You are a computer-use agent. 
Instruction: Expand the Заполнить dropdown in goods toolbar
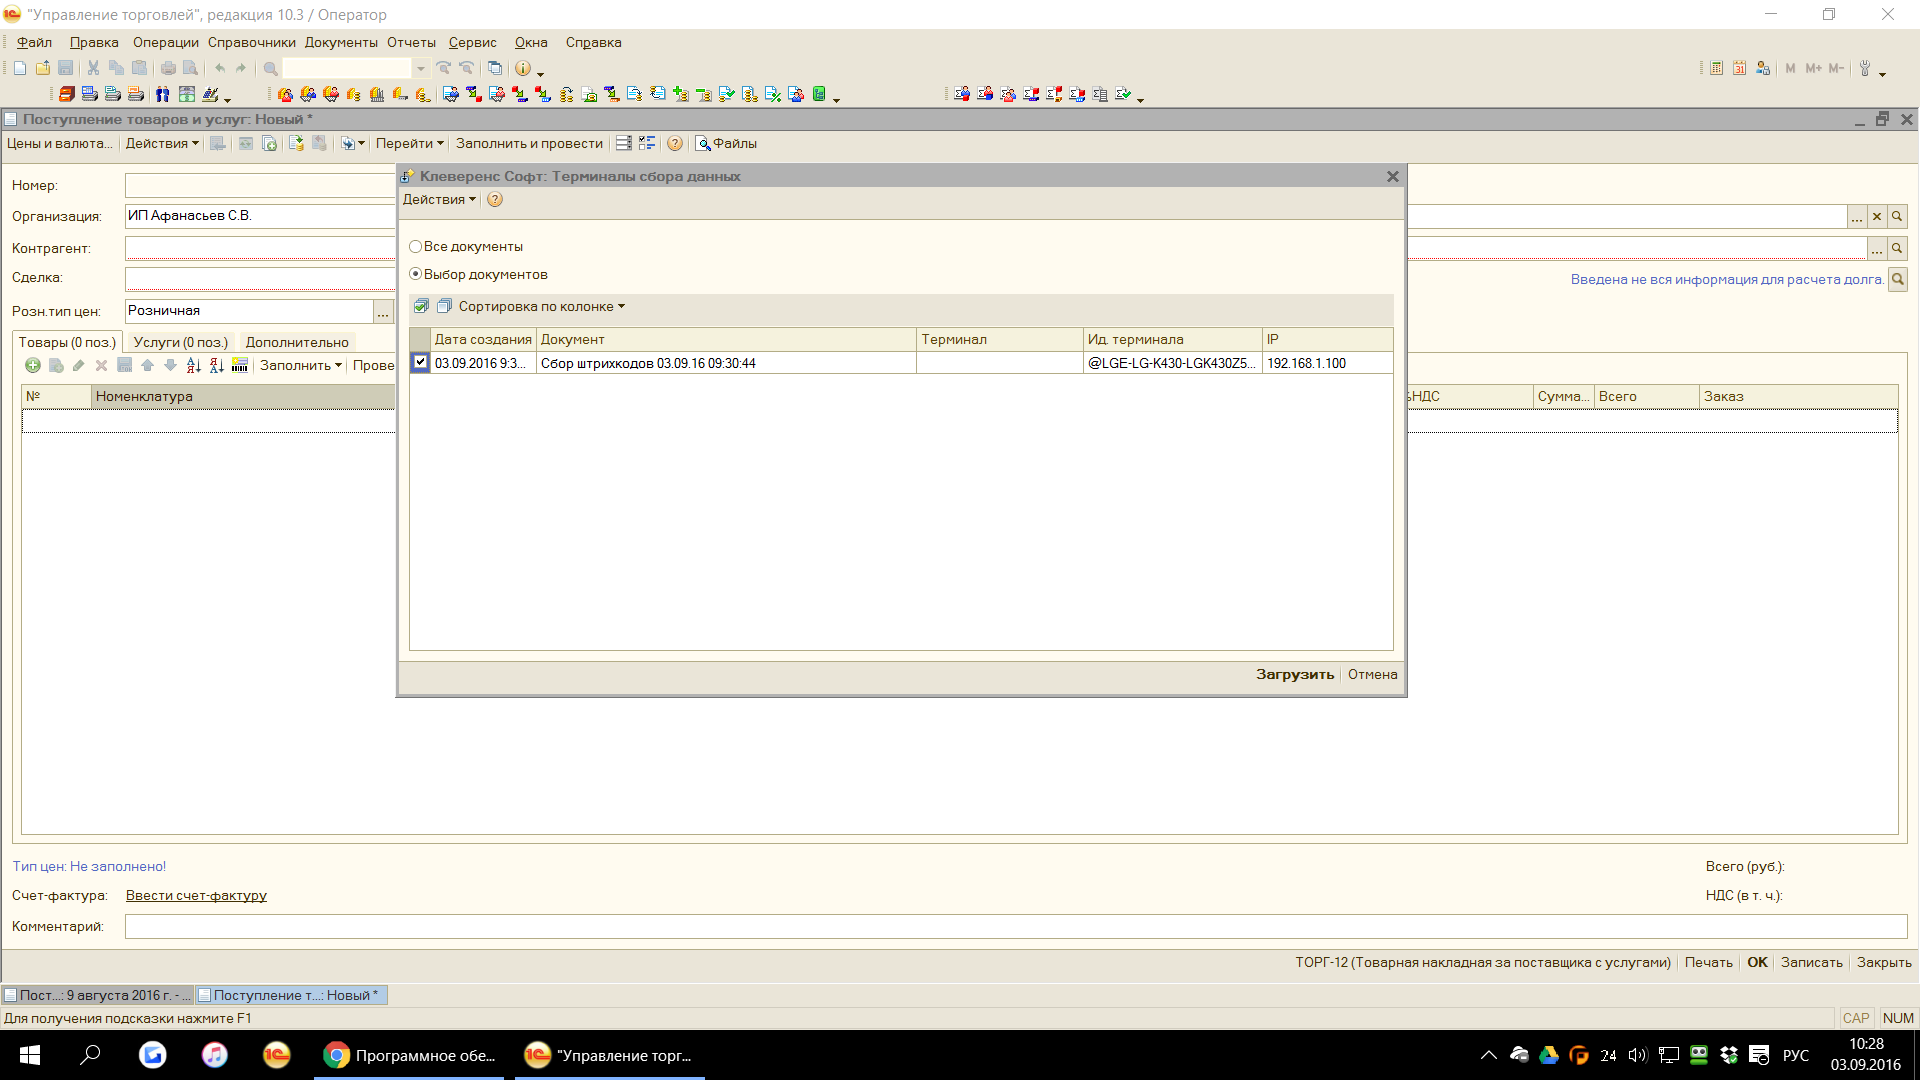(301, 365)
